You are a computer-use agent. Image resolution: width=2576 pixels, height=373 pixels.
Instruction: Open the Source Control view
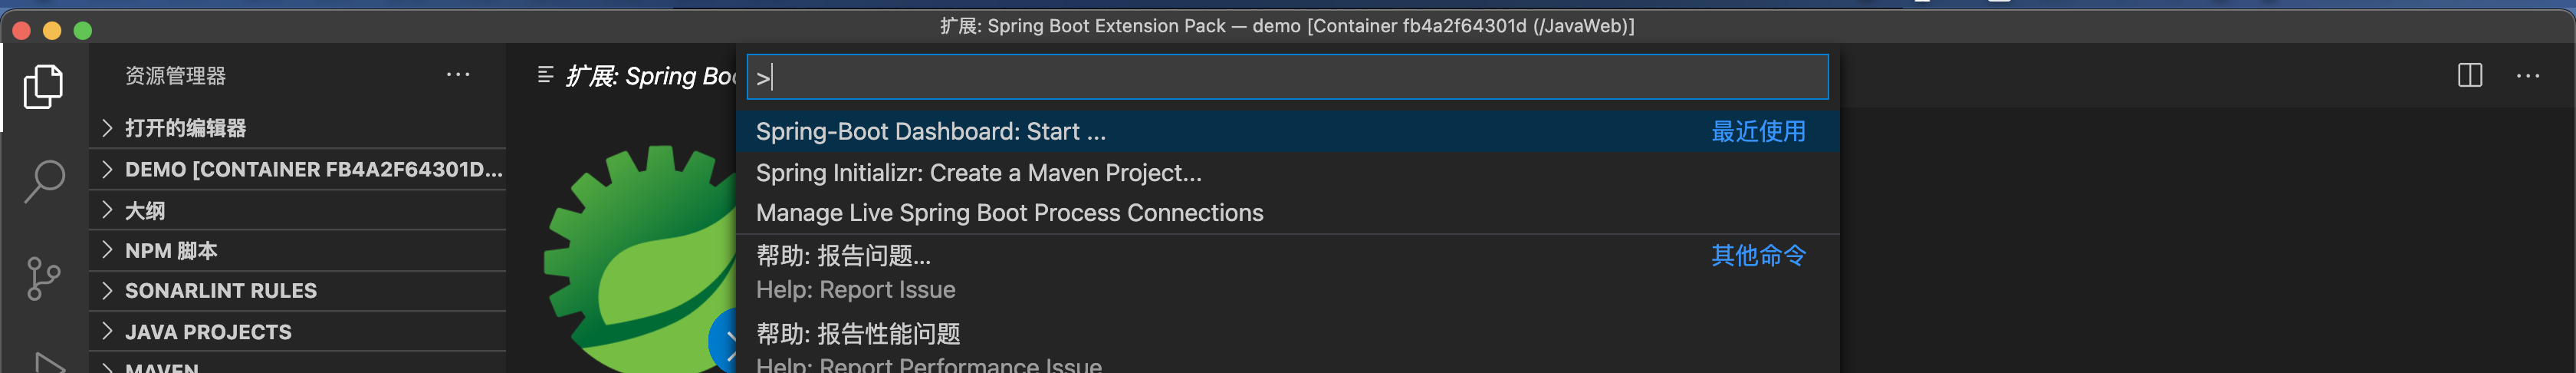point(43,278)
